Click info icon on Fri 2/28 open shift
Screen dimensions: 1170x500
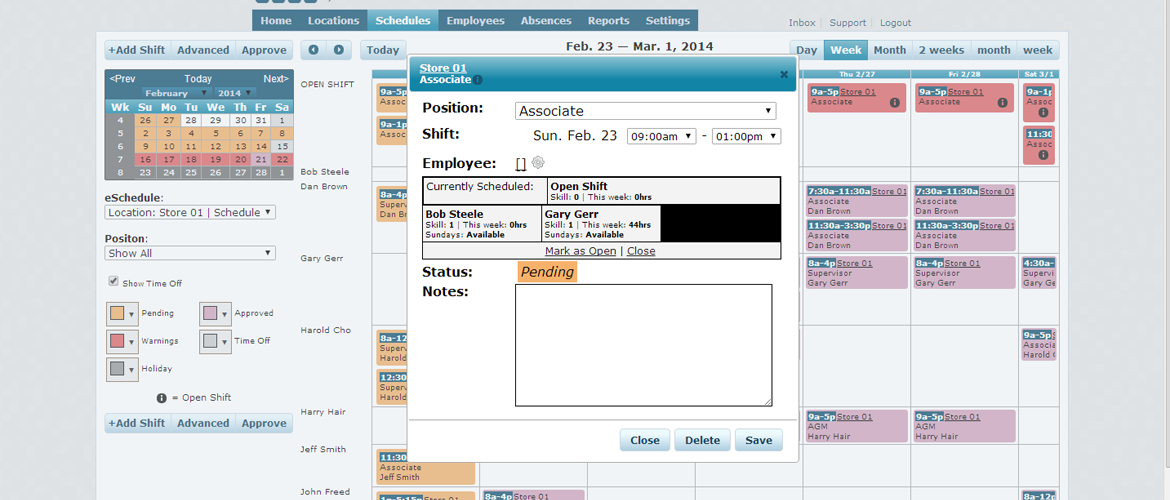click(x=1002, y=103)
